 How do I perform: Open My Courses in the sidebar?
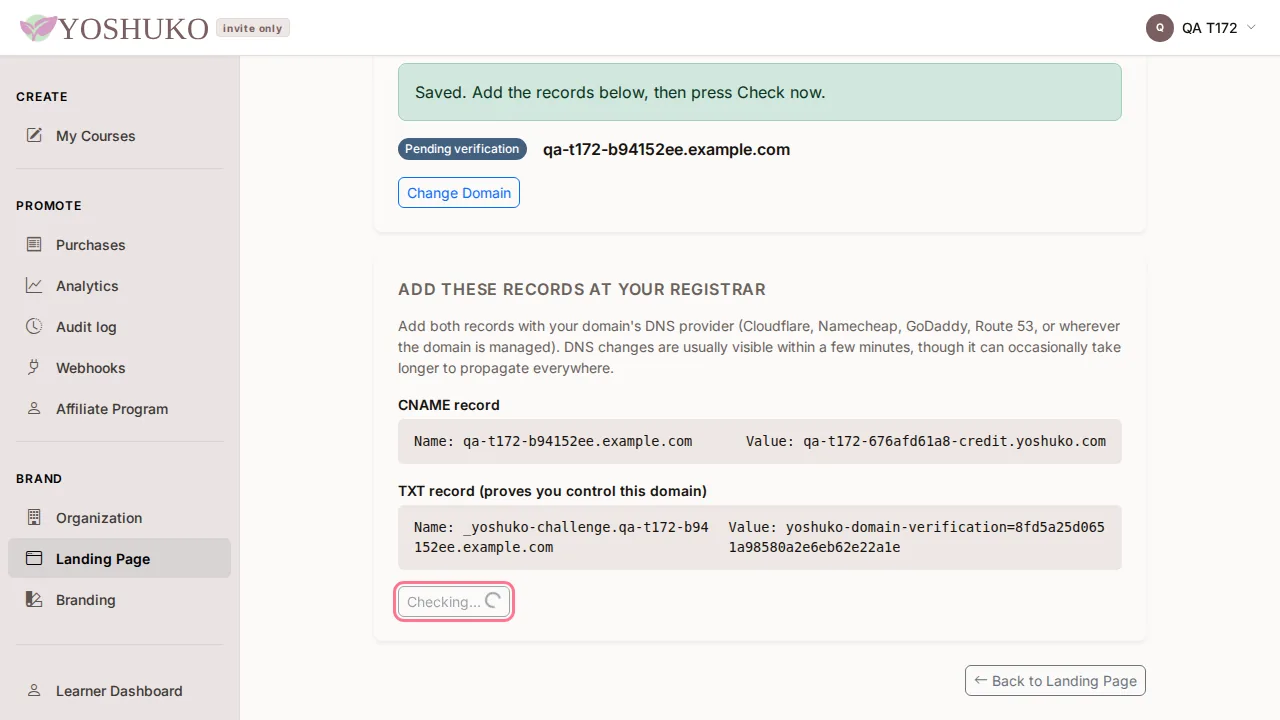pos(119,135)
